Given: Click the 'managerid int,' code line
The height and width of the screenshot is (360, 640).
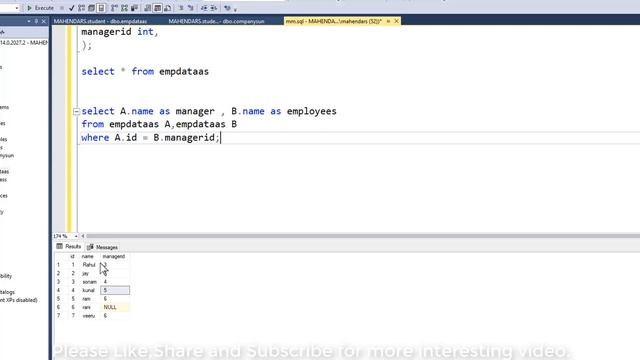Looking at the screenshot, I should point(120,32).
